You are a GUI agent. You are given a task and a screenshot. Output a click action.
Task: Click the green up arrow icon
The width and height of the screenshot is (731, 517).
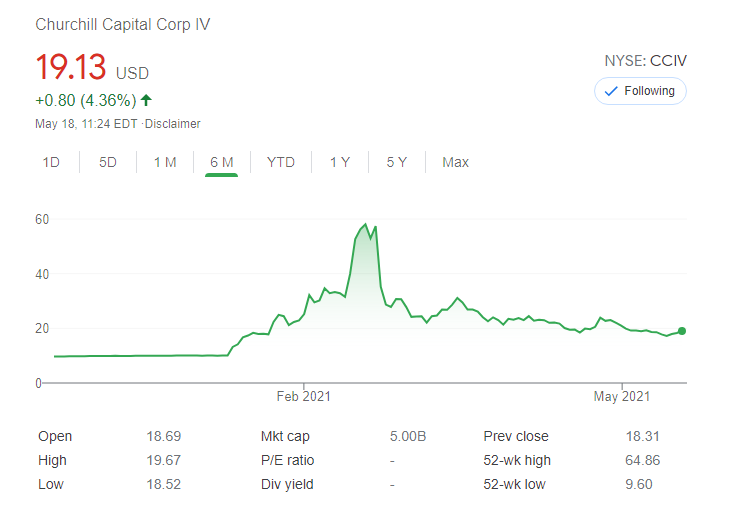(146, 100)
